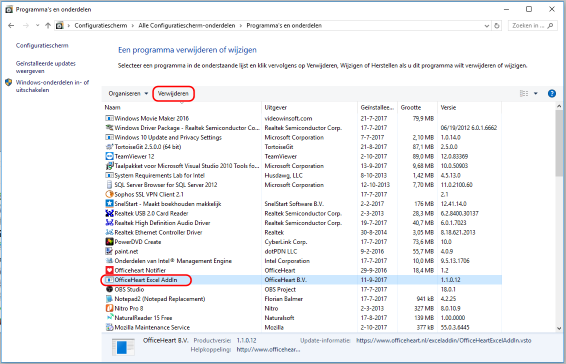Click the Officeheart Notifier heart icon
566x364 pixels.
(109, 270)
